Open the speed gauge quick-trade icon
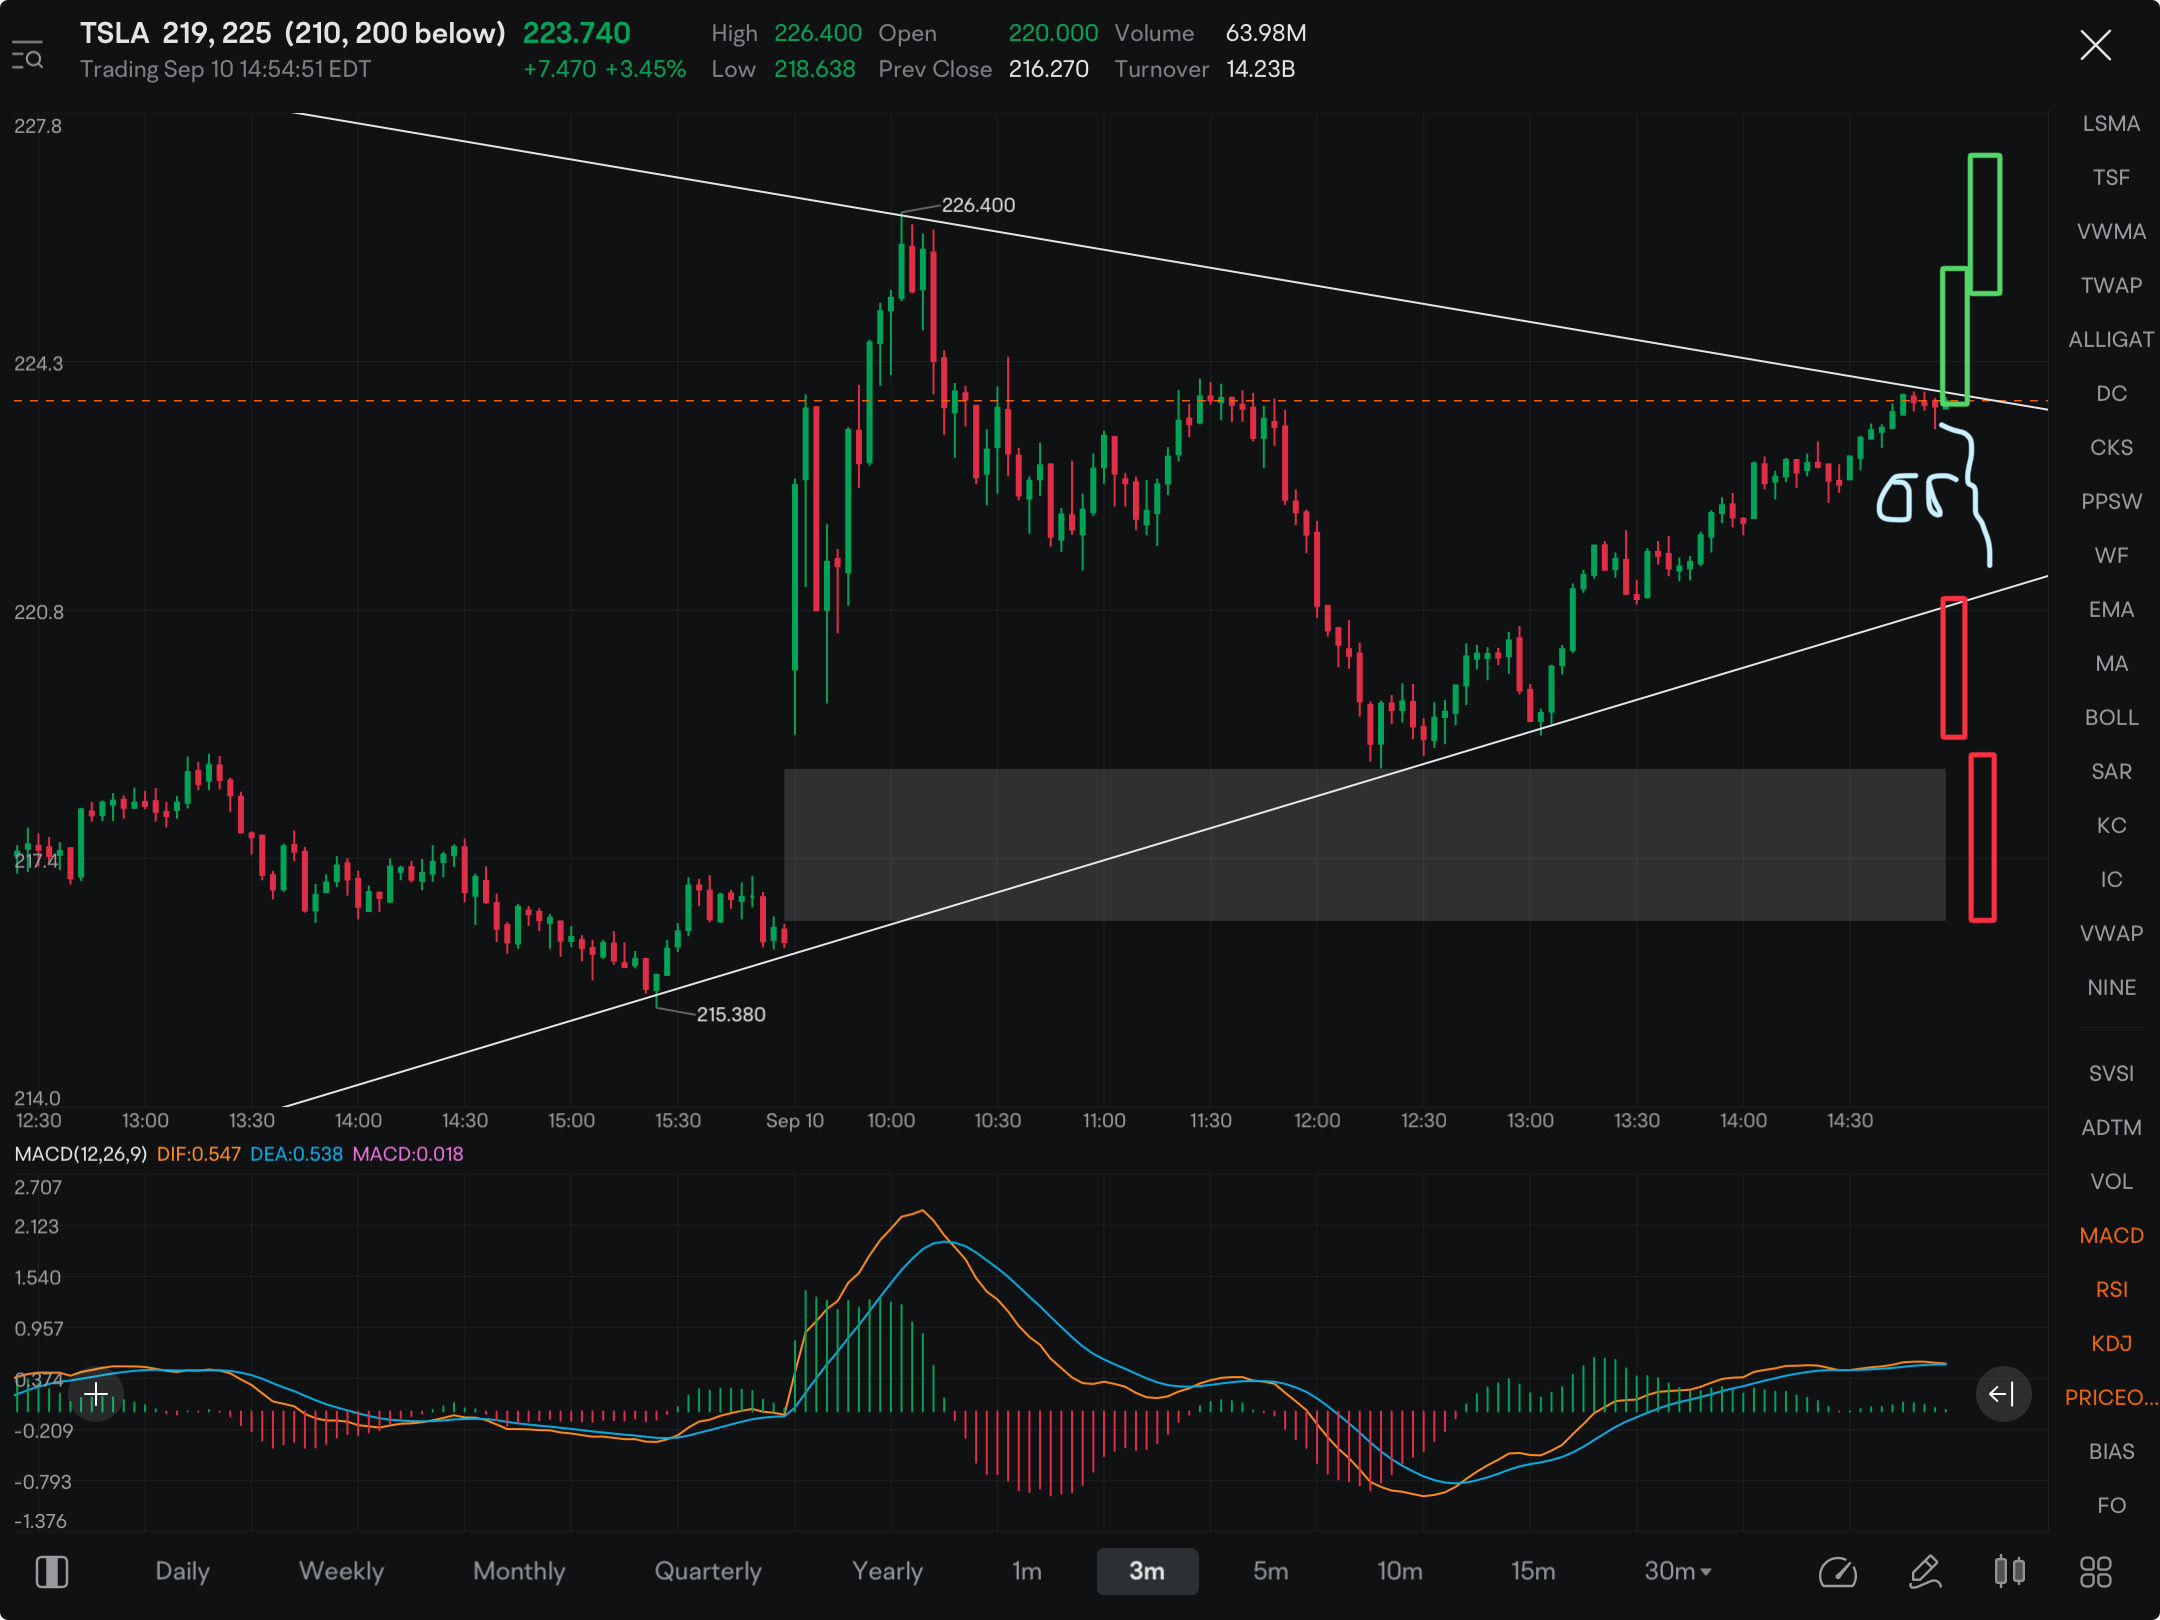The height and width of the screenshot is (1620, 2160). tap(1838, 1571)
